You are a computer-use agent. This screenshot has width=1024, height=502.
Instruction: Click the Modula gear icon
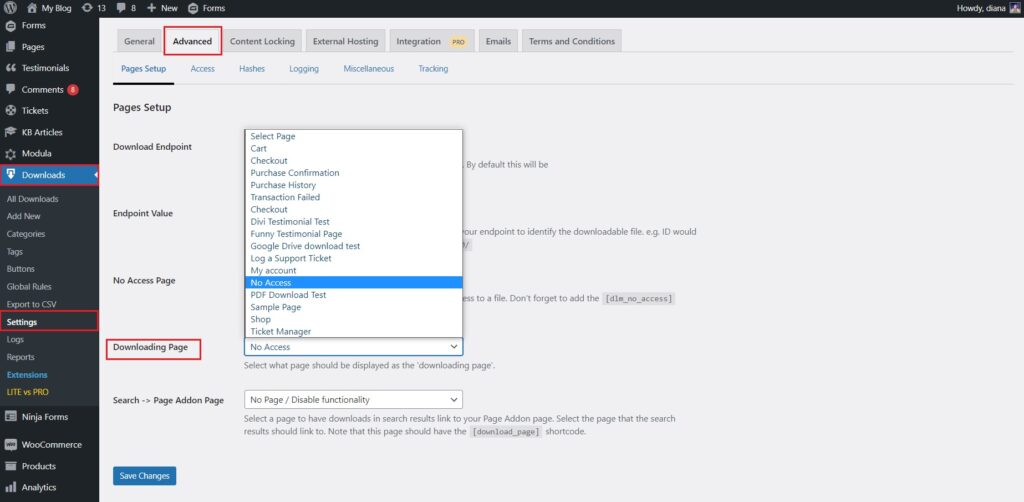point(10,154)
